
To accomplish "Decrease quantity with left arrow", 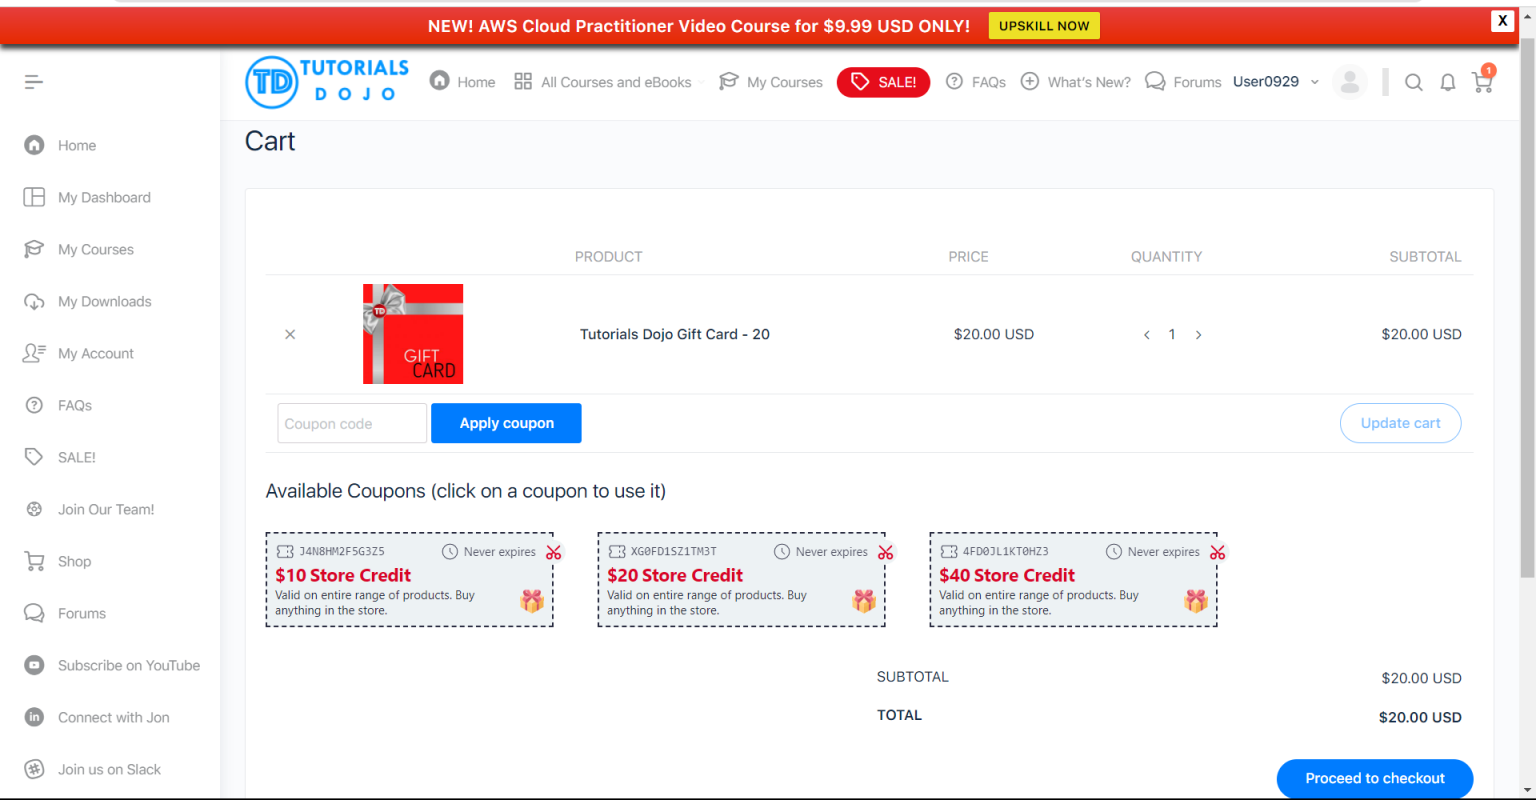I will coord(1146,335).
